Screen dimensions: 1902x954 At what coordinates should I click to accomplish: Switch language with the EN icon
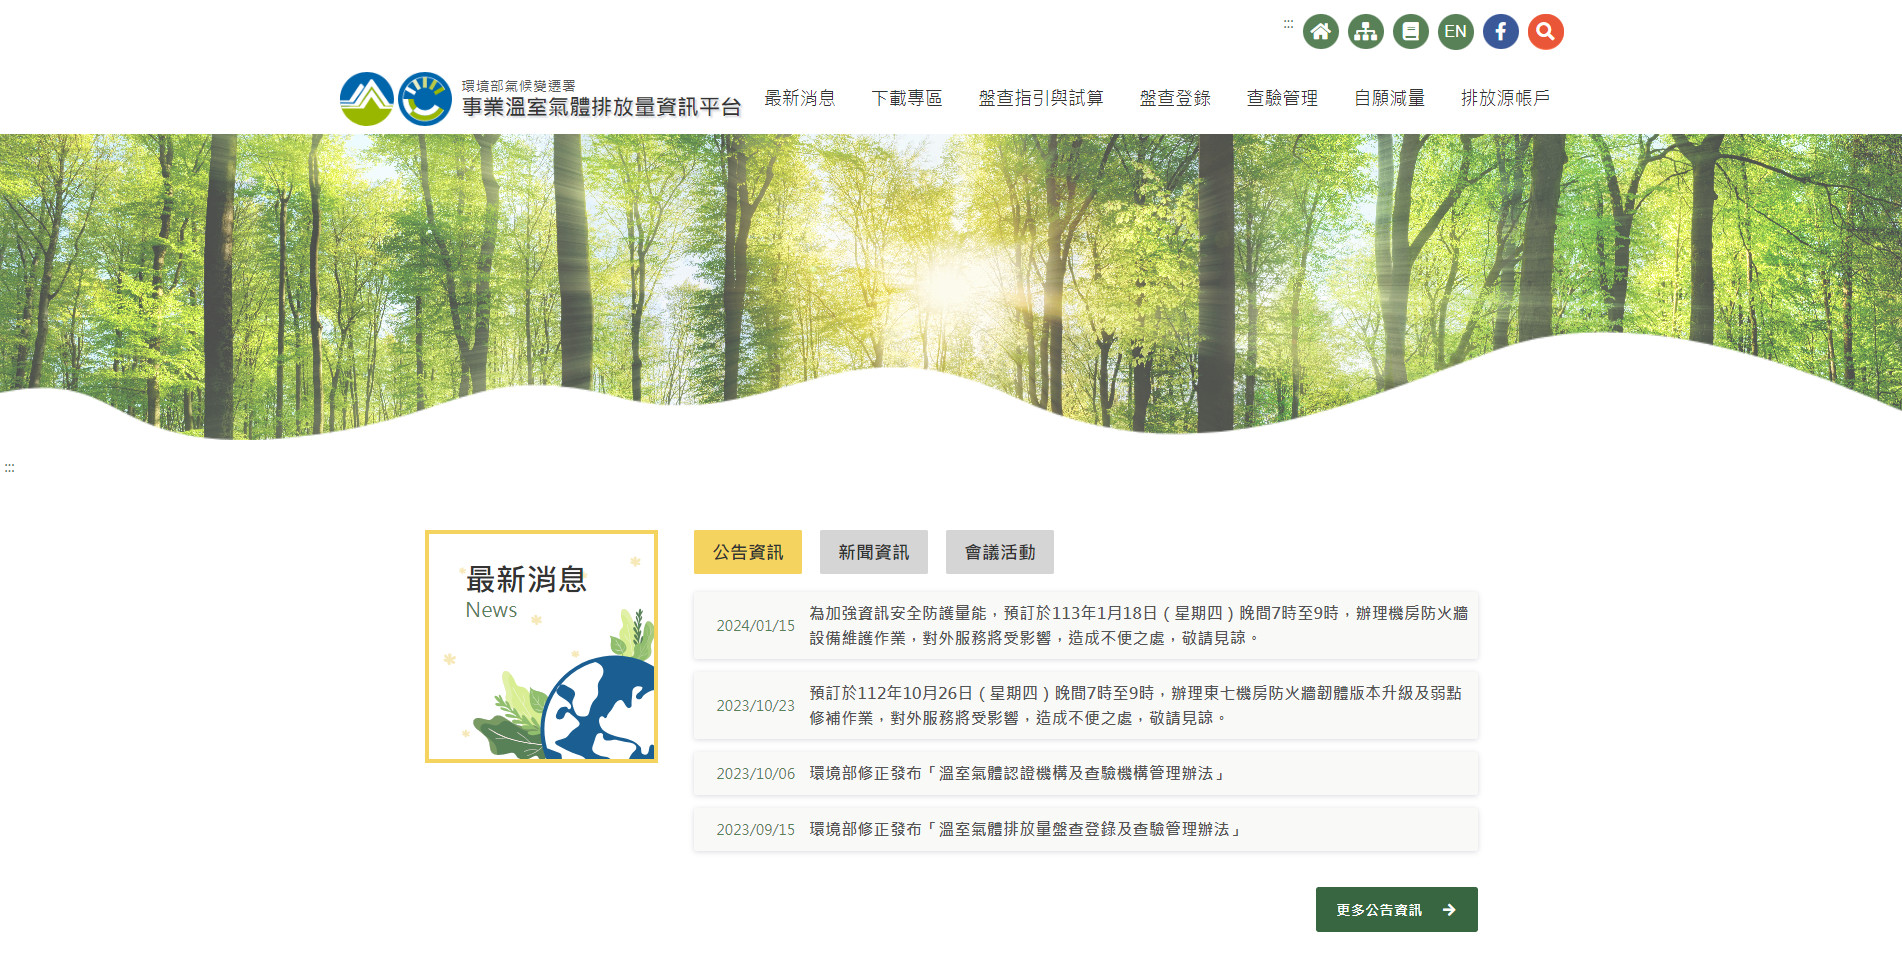(x=1455, y=32)
